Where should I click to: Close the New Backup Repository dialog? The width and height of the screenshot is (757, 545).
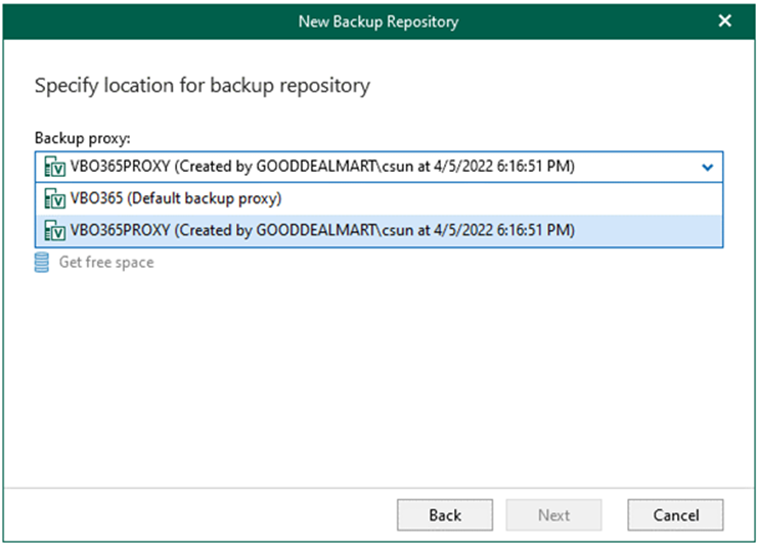tap(725, 21)
